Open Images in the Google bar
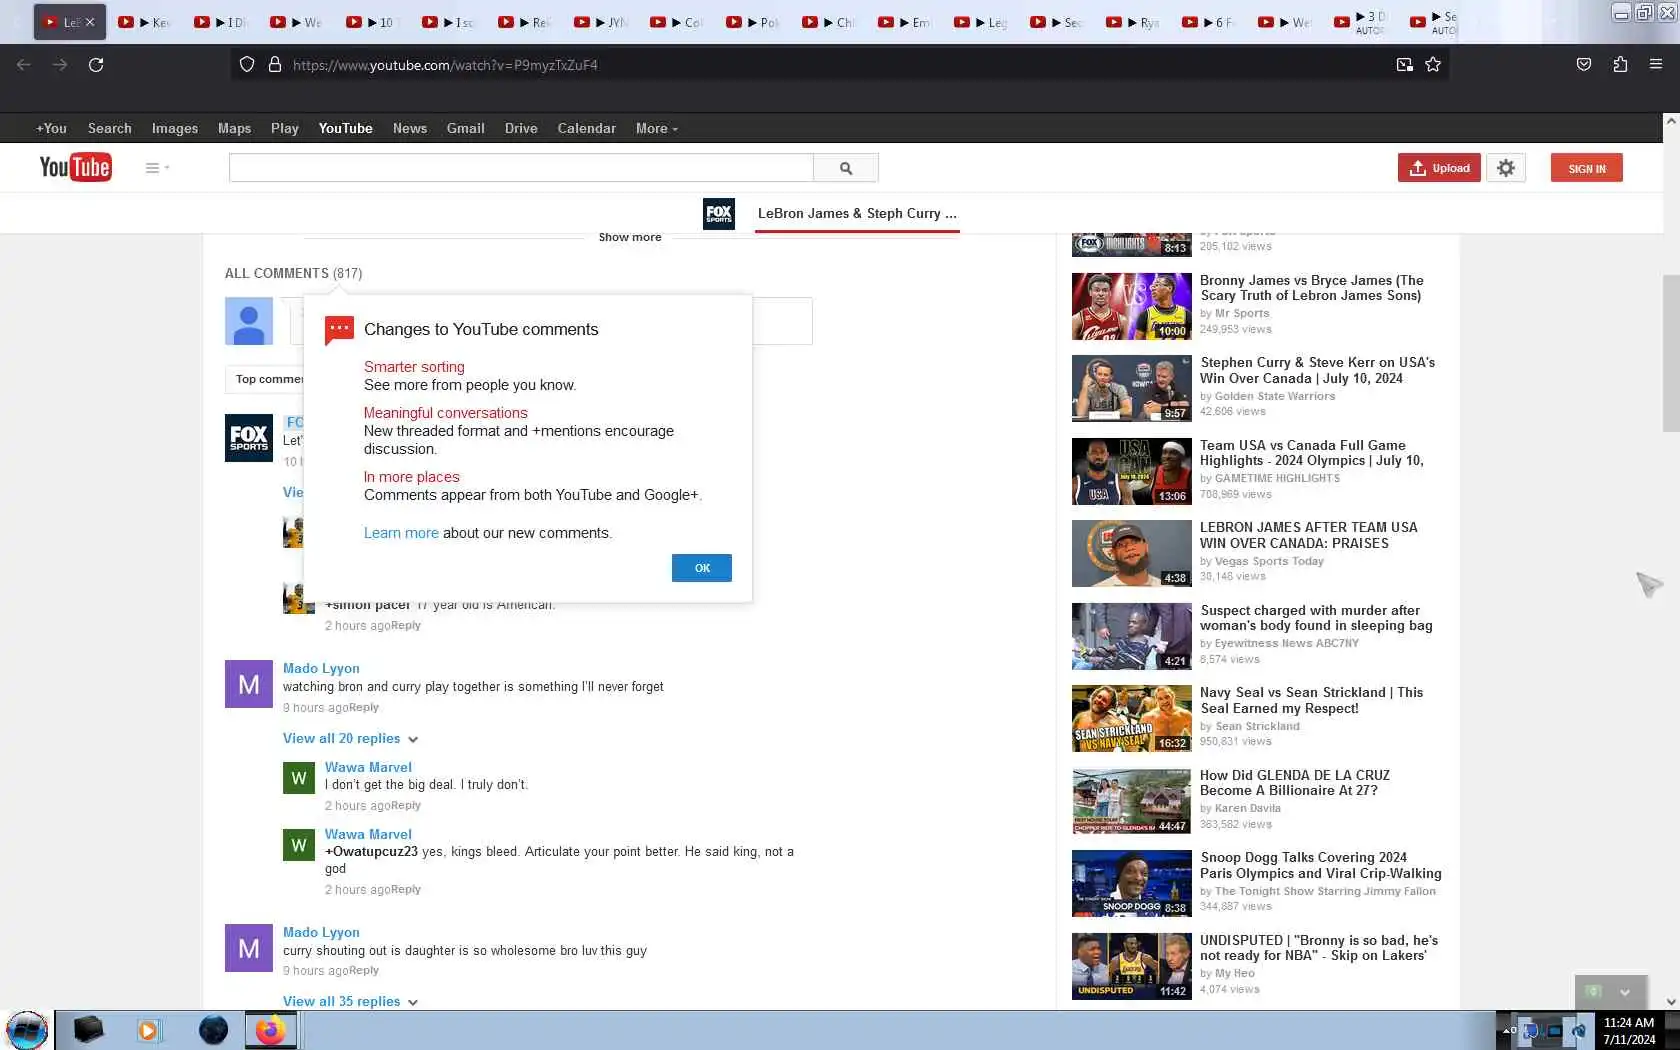 pyautogui.click(x=175, y=128)
